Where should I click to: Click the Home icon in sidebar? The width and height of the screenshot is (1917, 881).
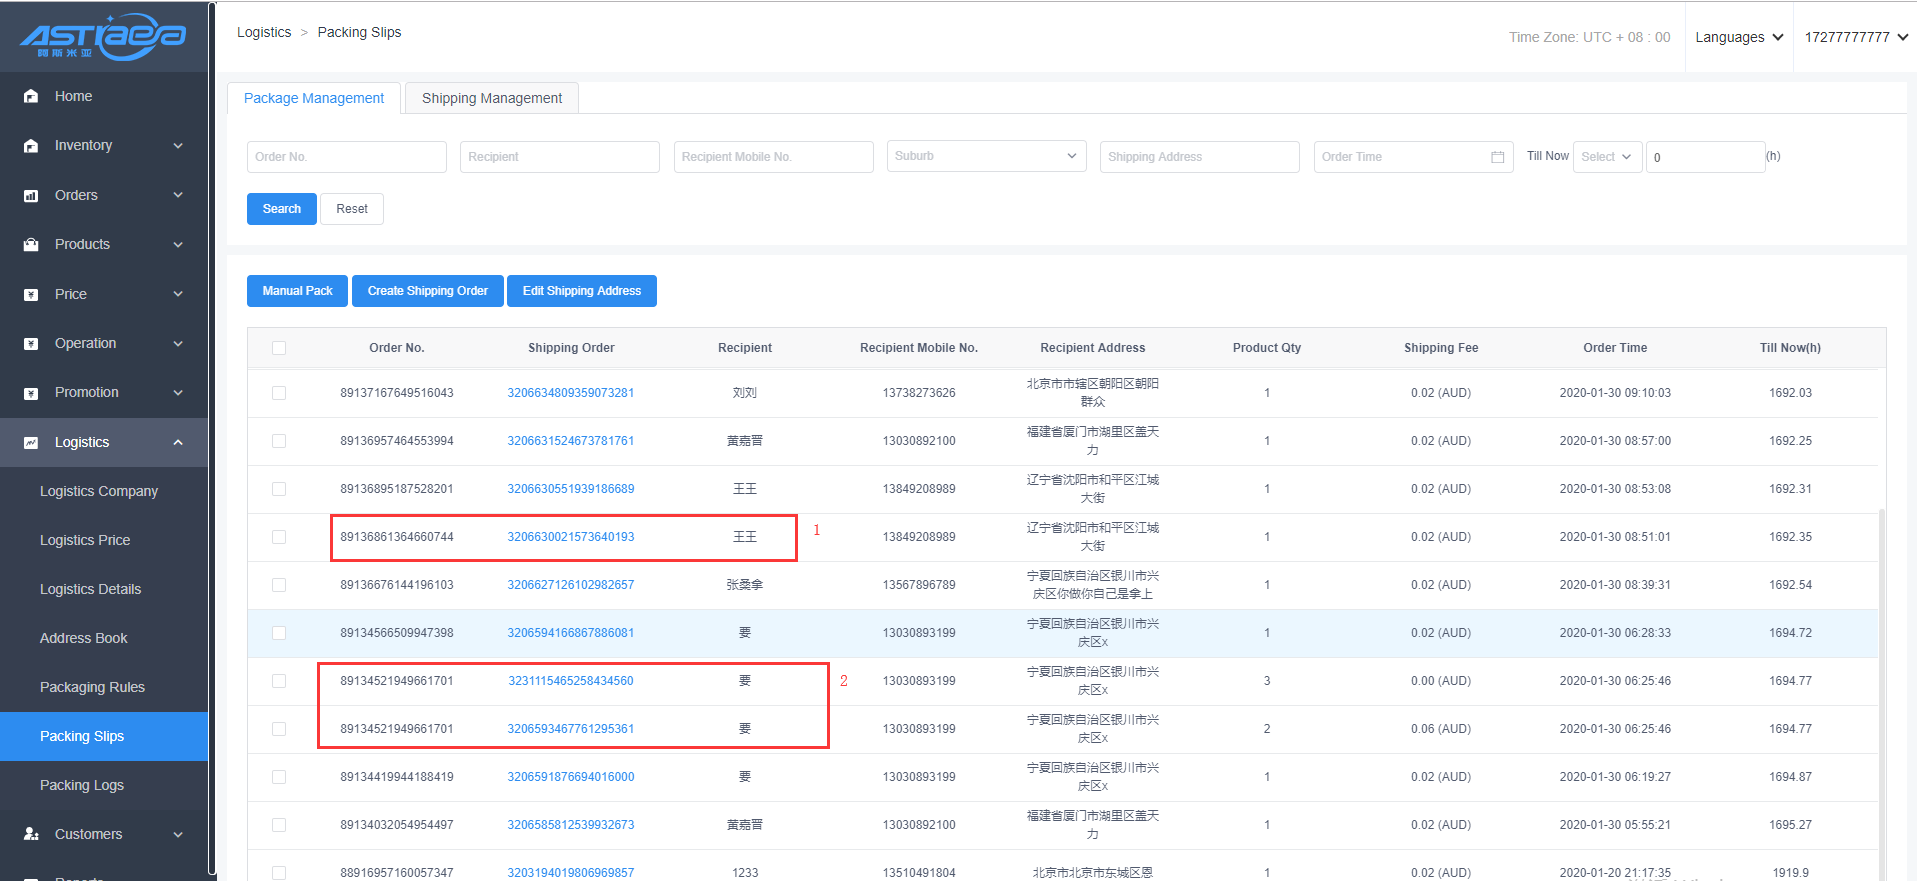coord(31,96)
